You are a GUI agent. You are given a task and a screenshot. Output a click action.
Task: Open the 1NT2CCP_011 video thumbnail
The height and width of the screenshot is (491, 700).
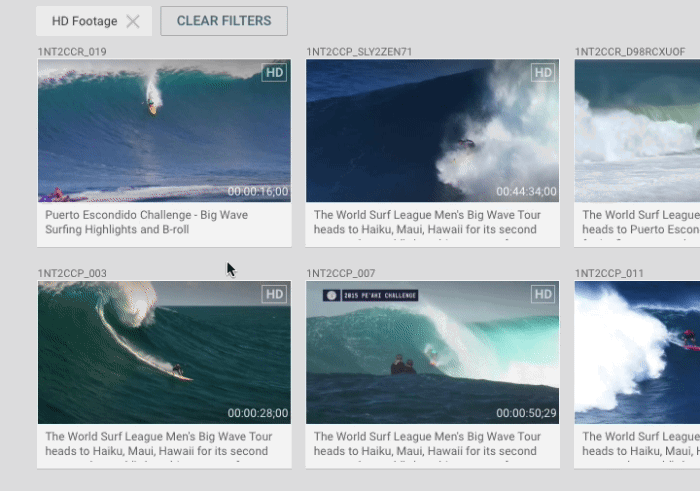coord(638,352)
